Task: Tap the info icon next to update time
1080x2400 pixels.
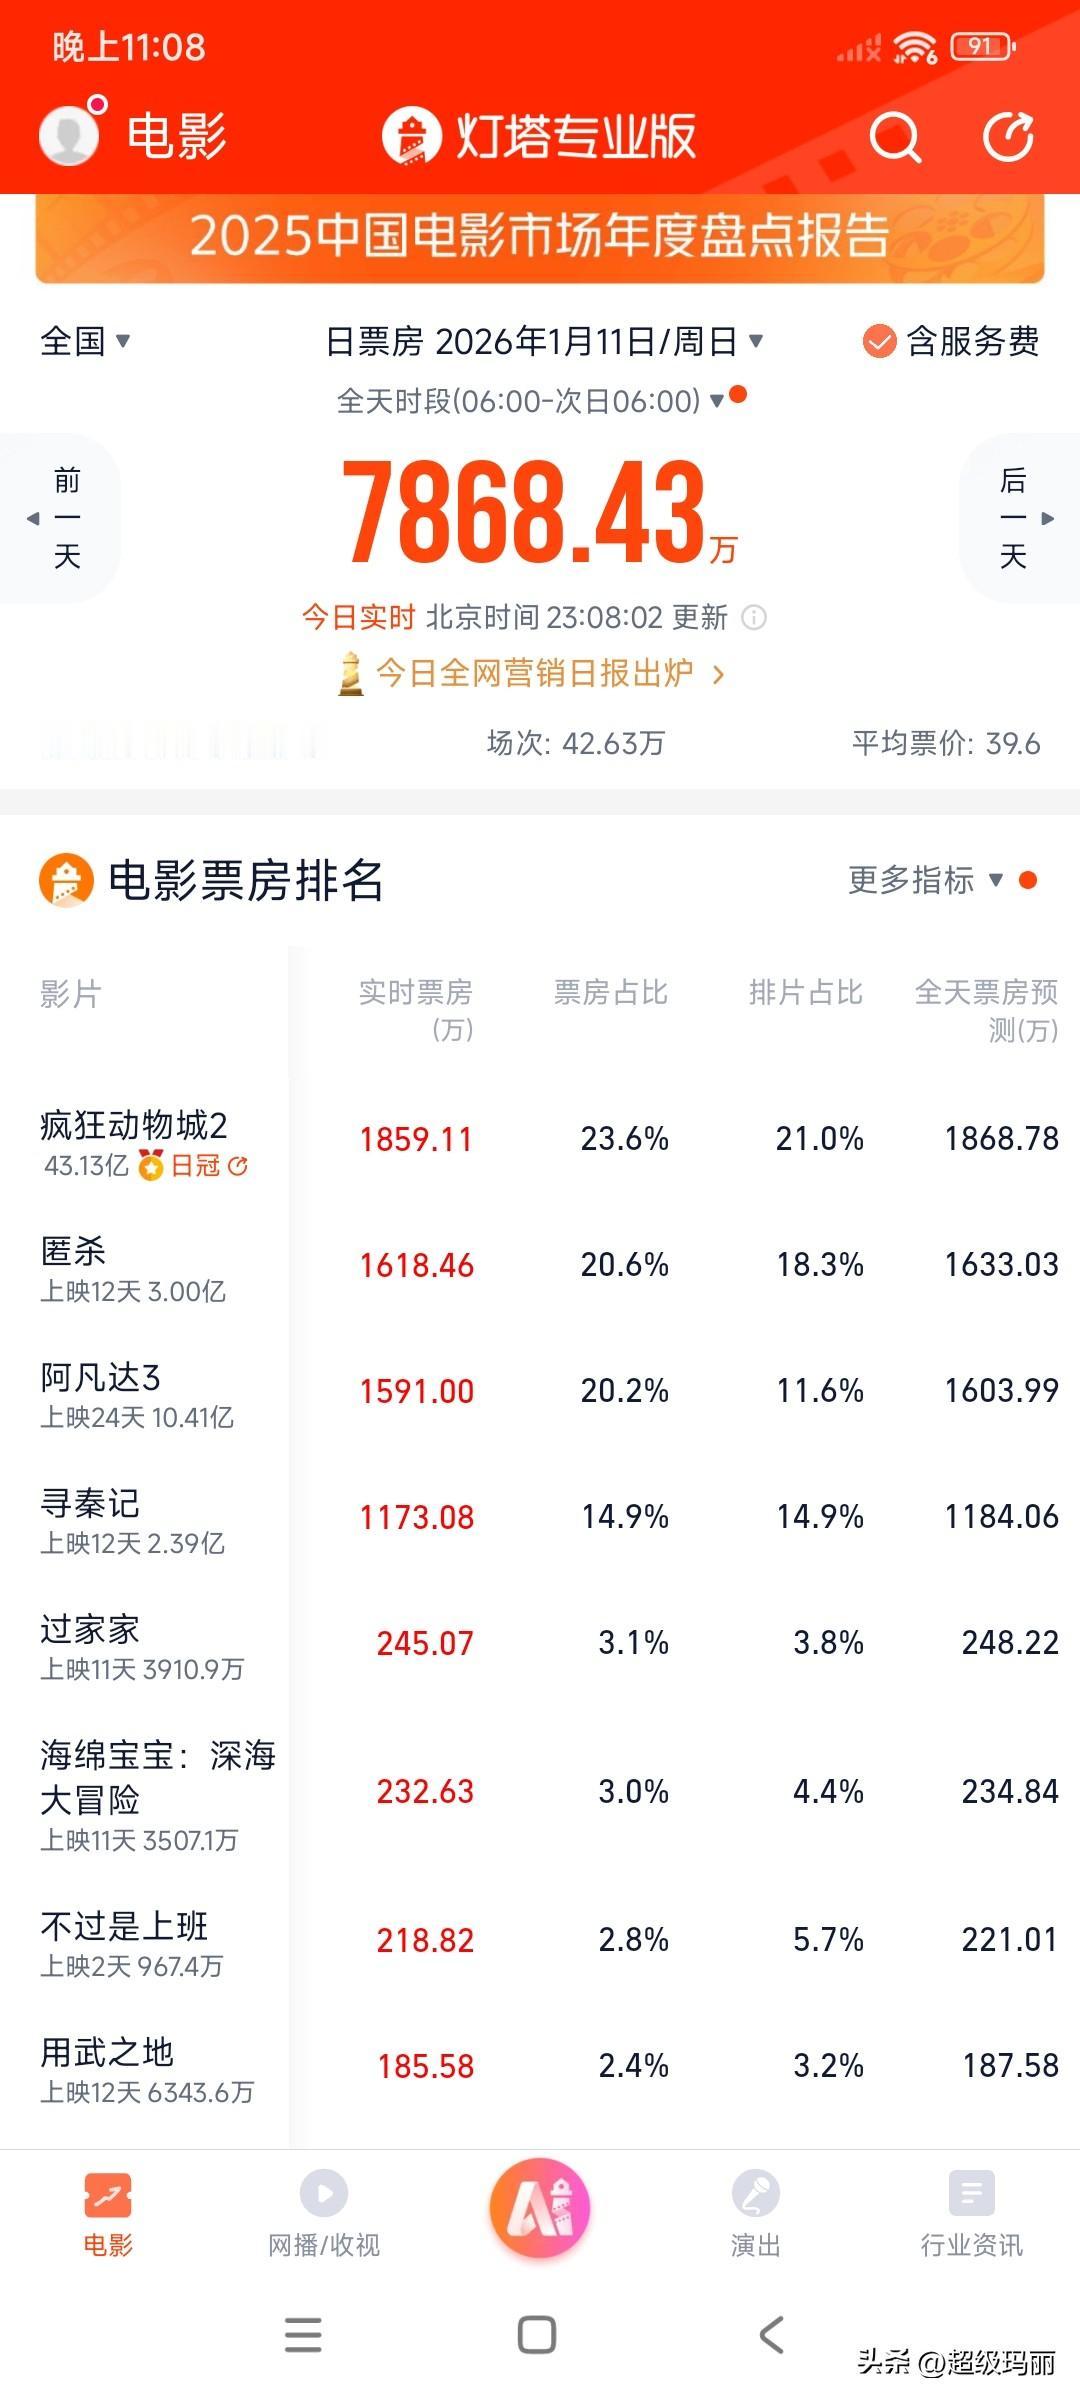Action: (x=753, y=620)
